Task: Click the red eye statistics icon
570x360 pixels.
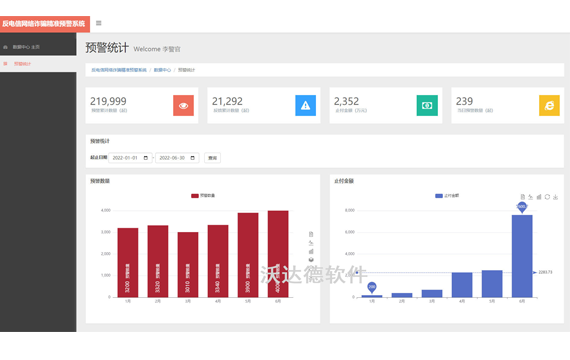Action: click(183, 105)
